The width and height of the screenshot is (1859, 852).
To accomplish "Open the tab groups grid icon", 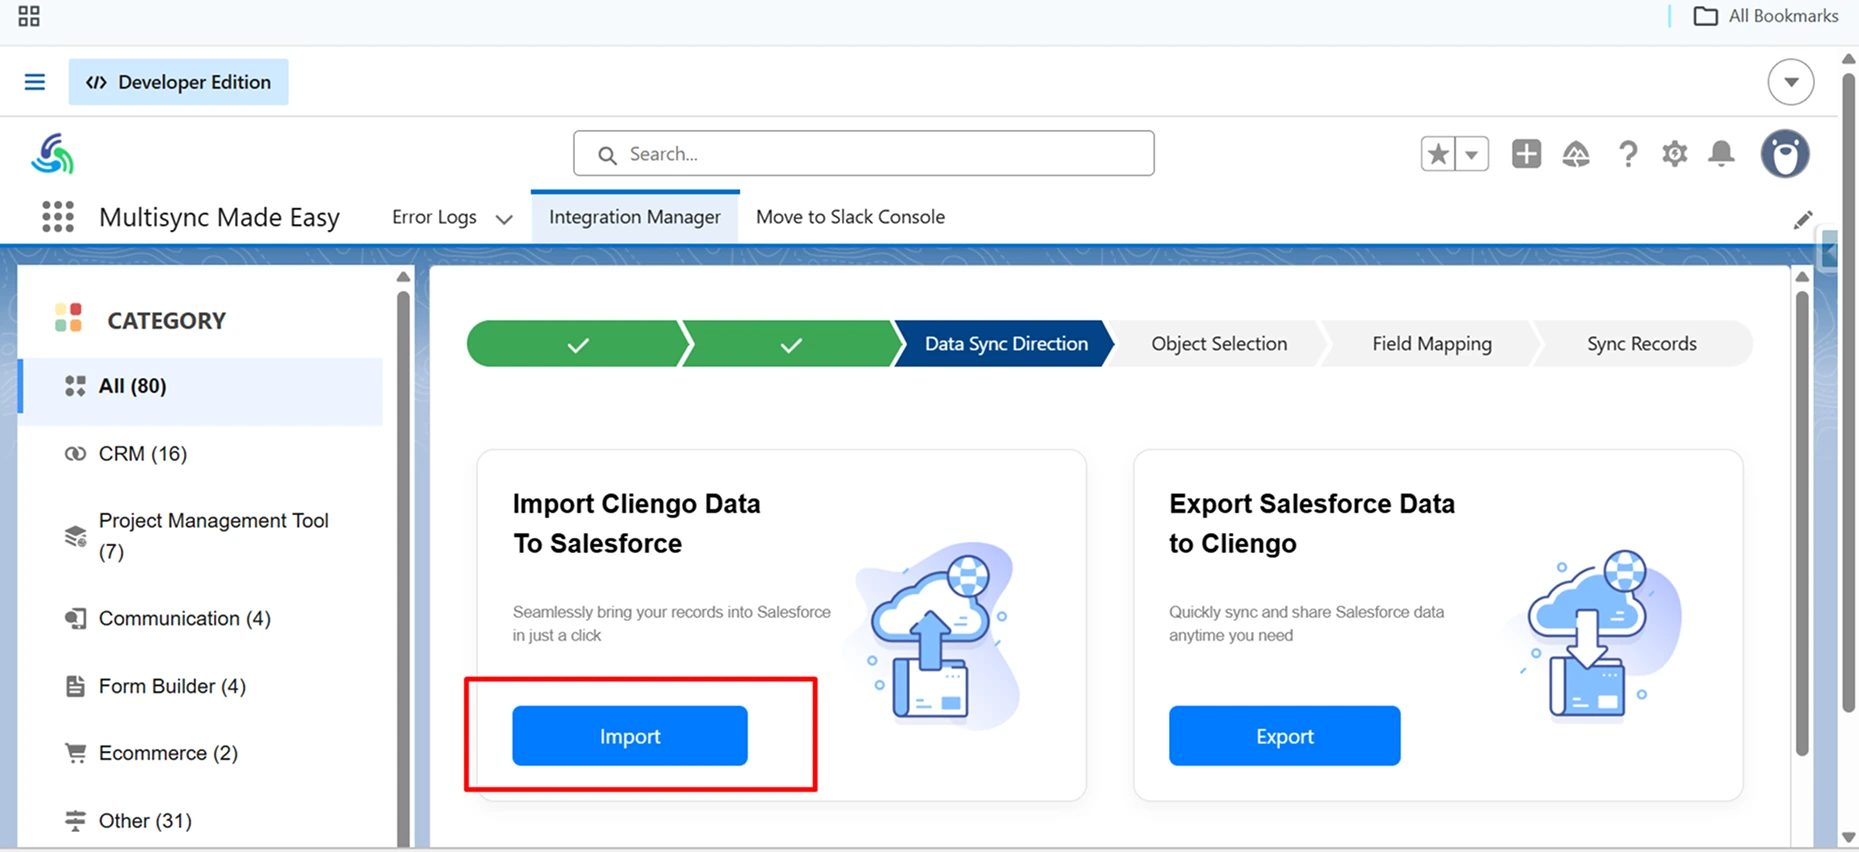I will click(x=29, y=16).
